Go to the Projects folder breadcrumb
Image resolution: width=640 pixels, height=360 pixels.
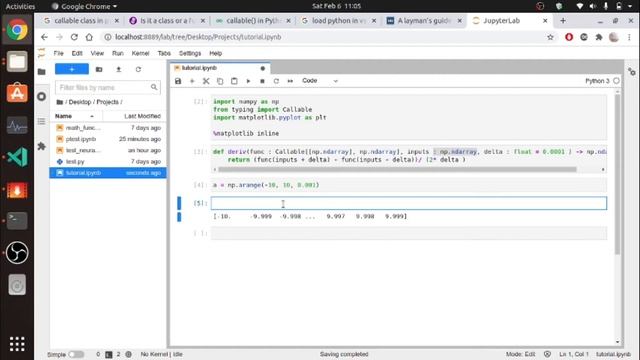click(107, 102)
